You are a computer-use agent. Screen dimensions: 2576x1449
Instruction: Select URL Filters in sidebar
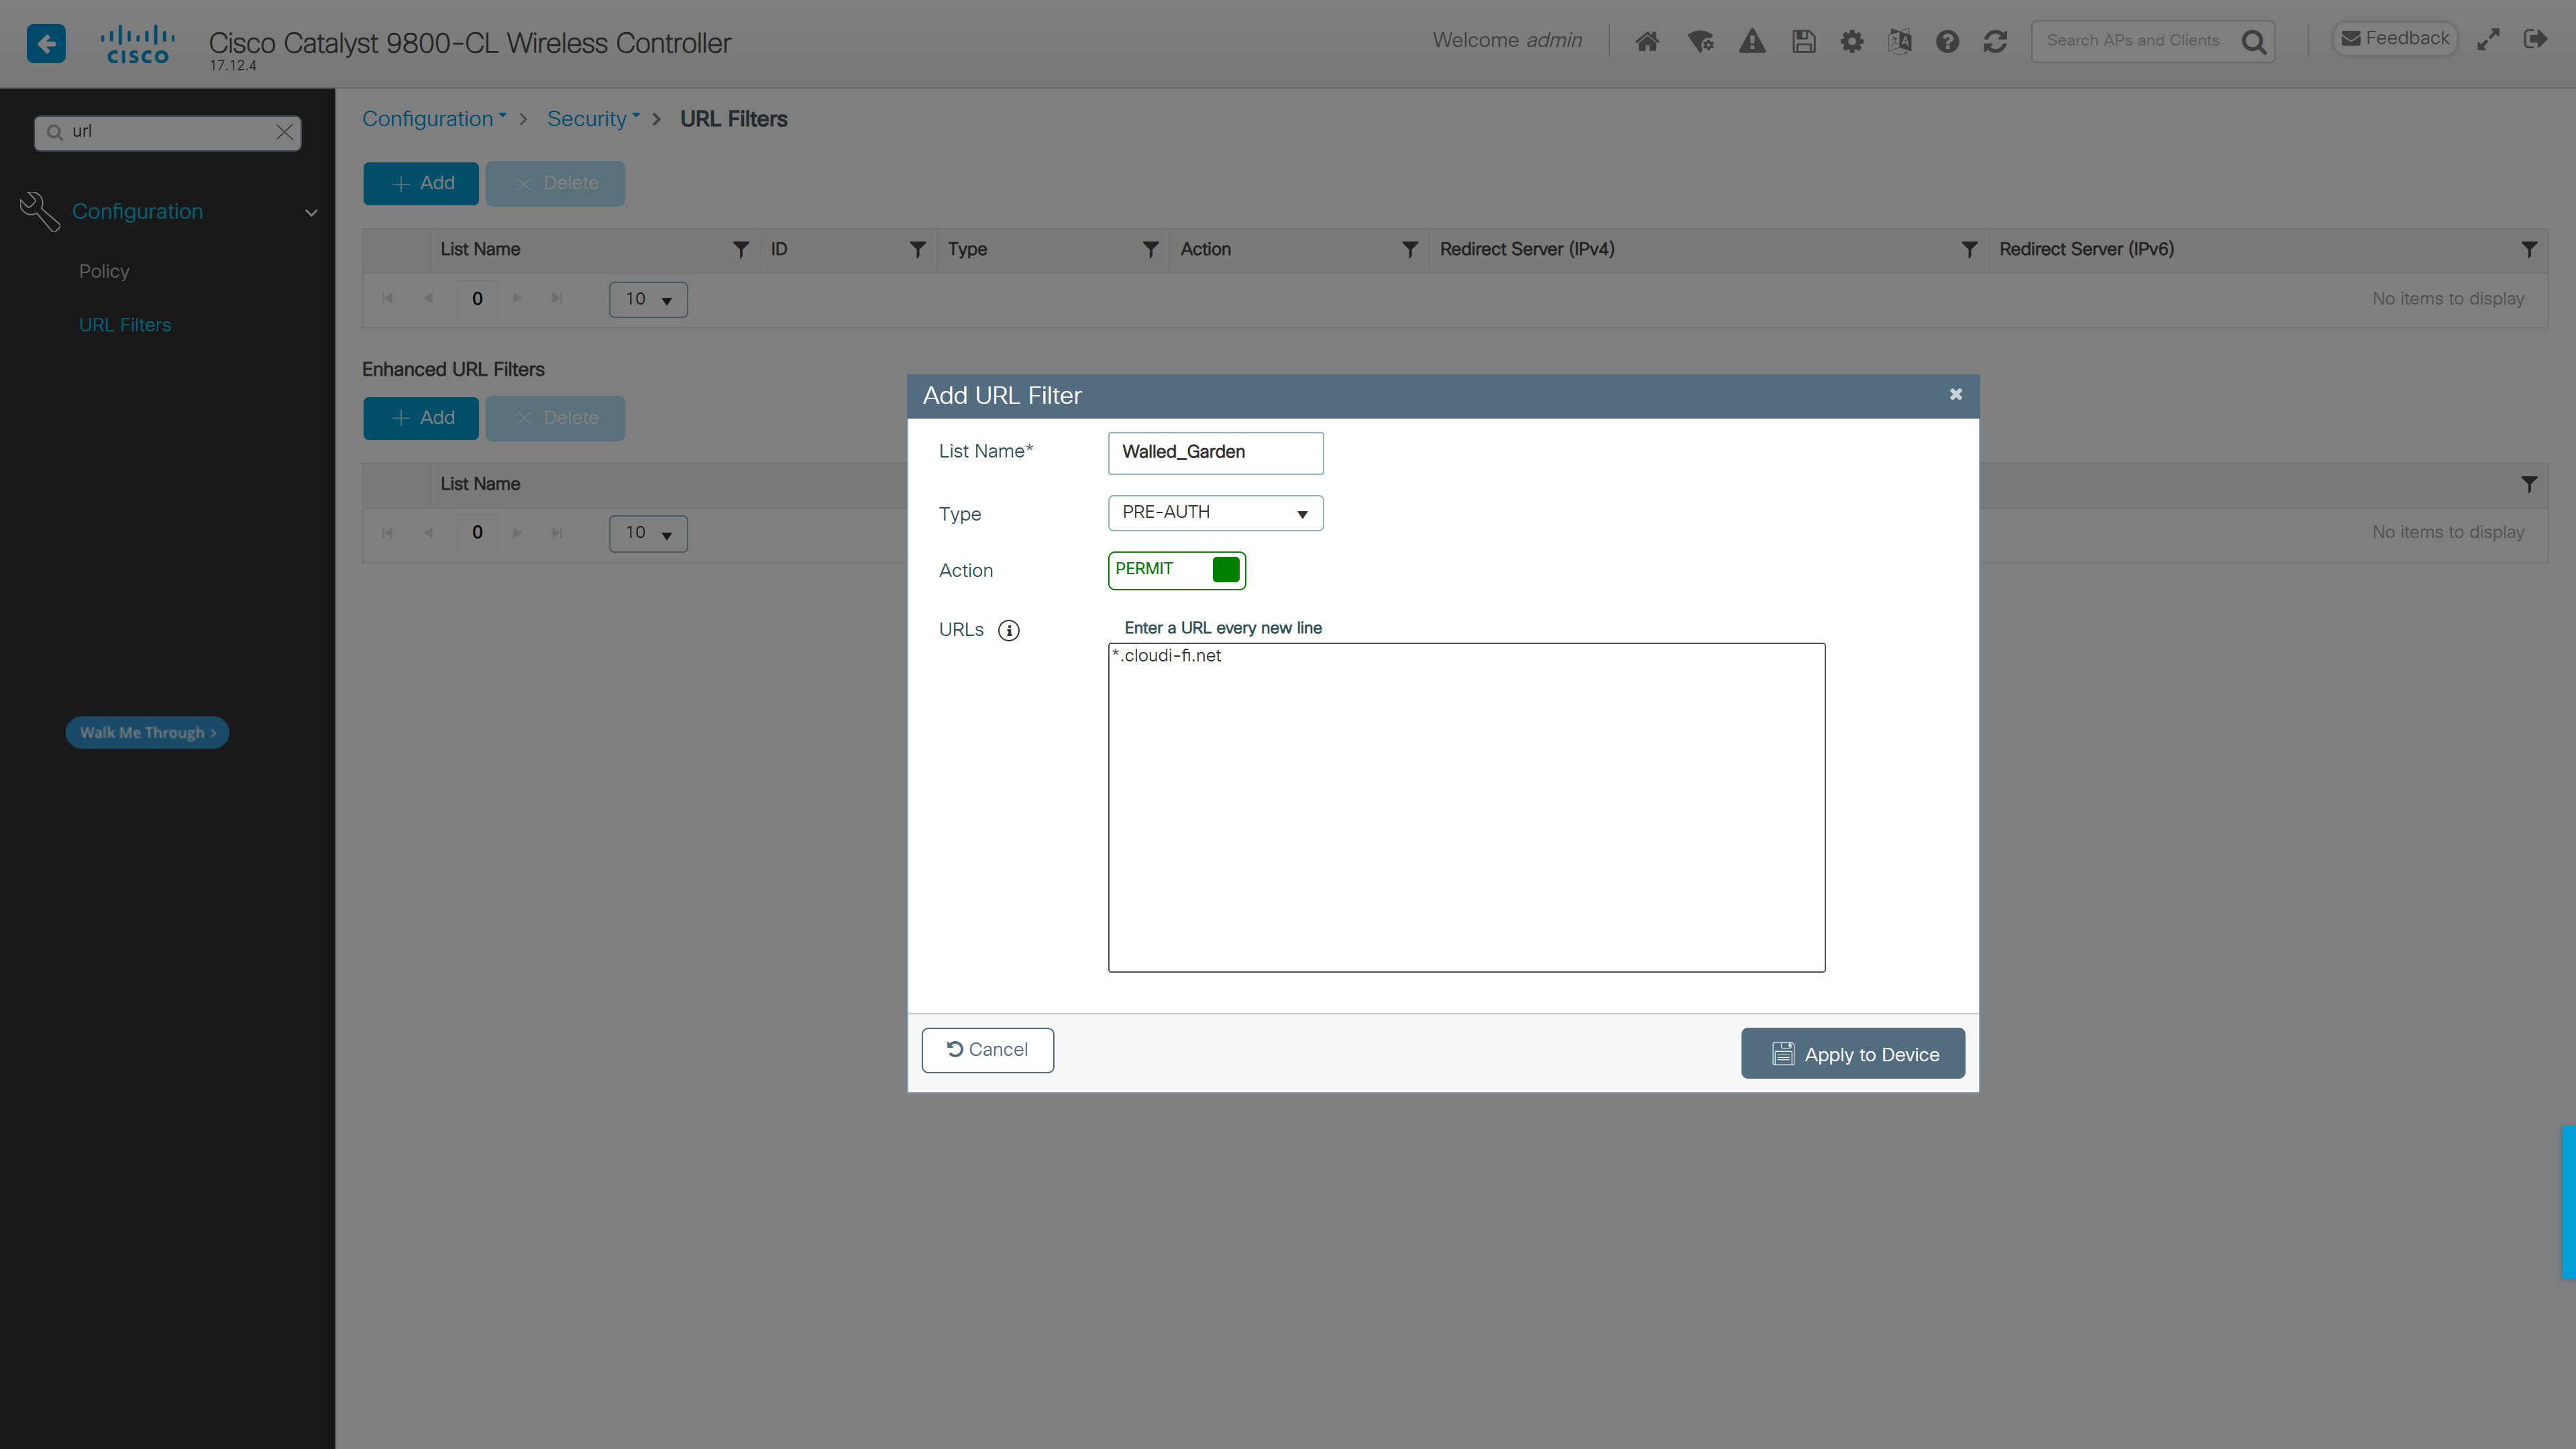pos(125,325)
